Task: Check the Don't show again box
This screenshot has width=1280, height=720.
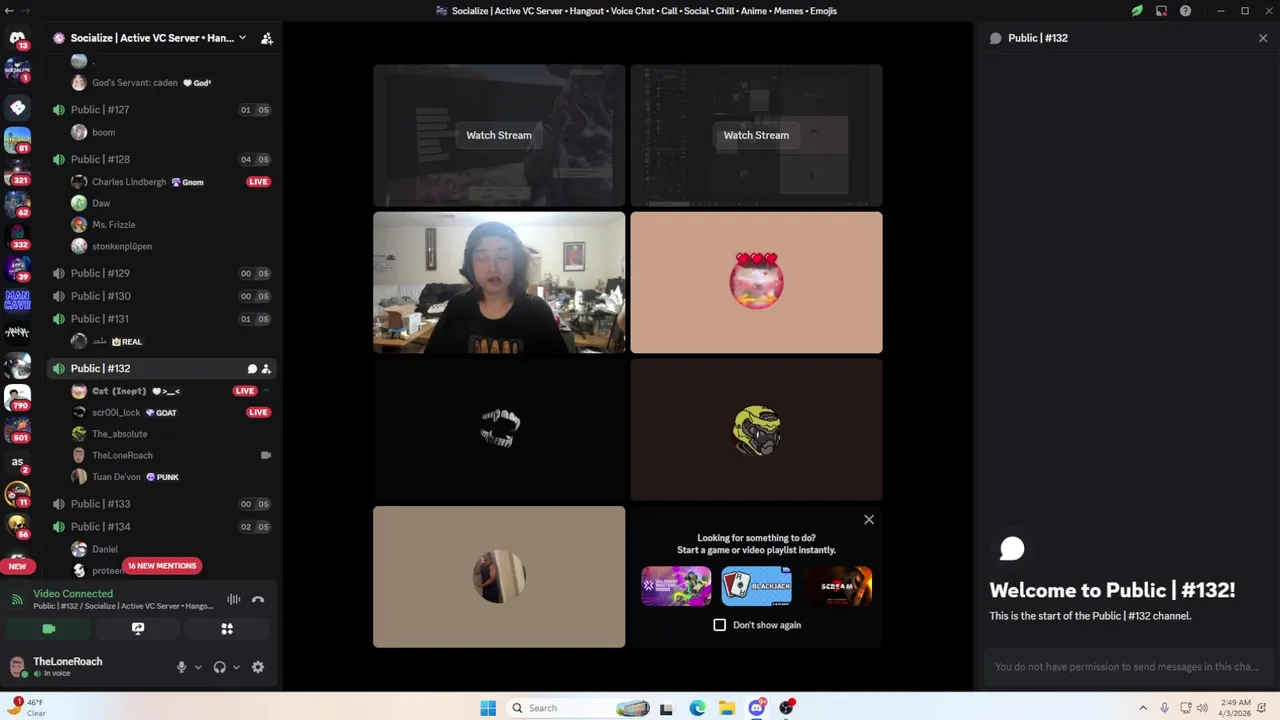Action: [719, 625]
